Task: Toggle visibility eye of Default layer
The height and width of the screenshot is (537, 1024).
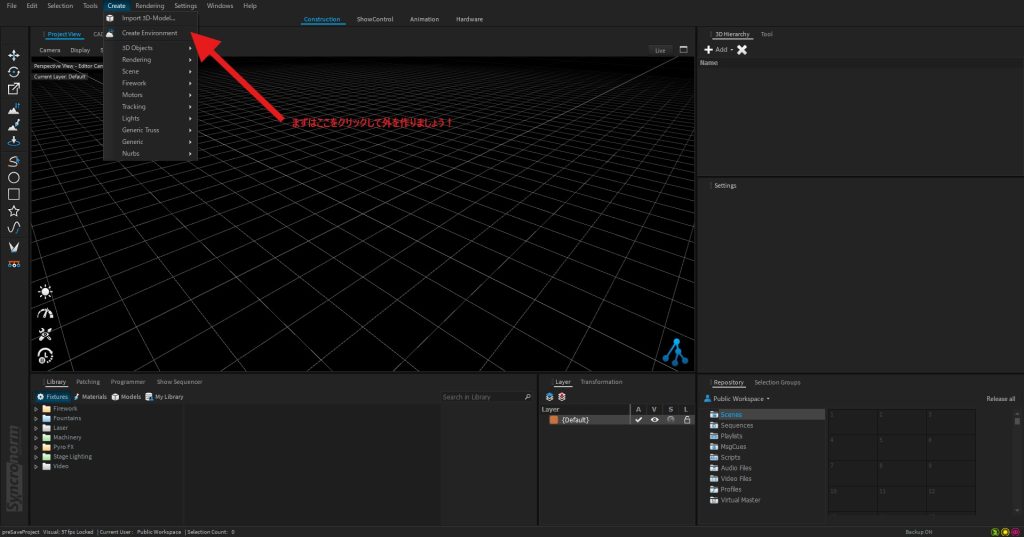Action: (655, 420)
